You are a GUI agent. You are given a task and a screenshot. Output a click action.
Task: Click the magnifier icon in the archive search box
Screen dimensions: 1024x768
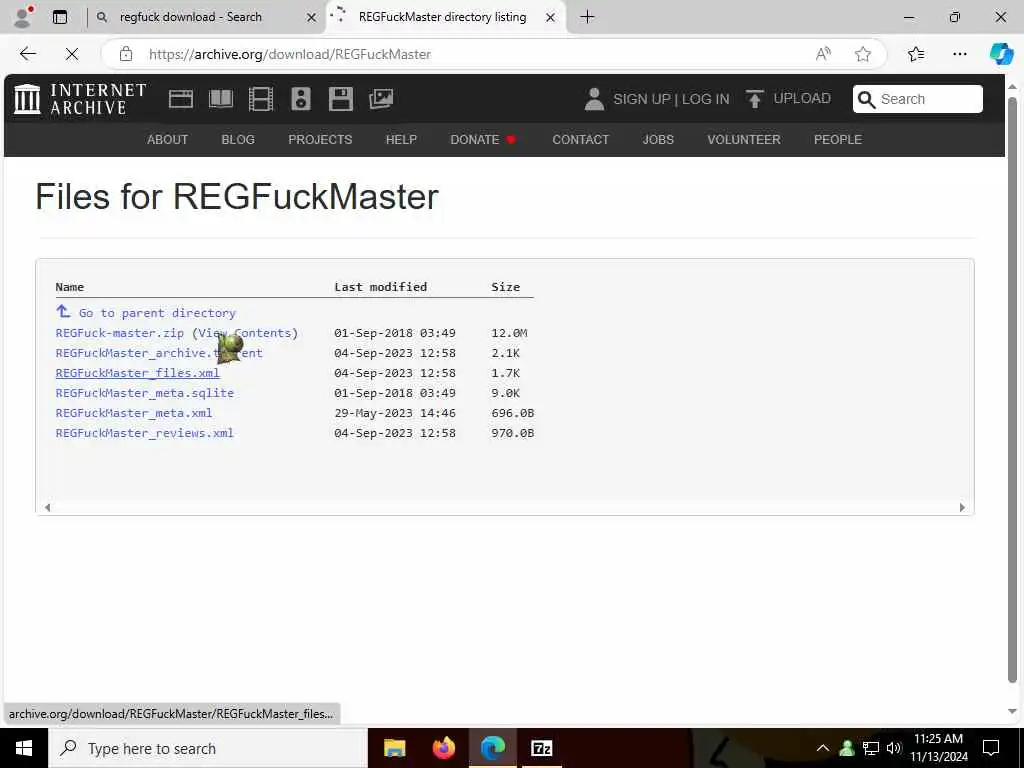point(866,99)
